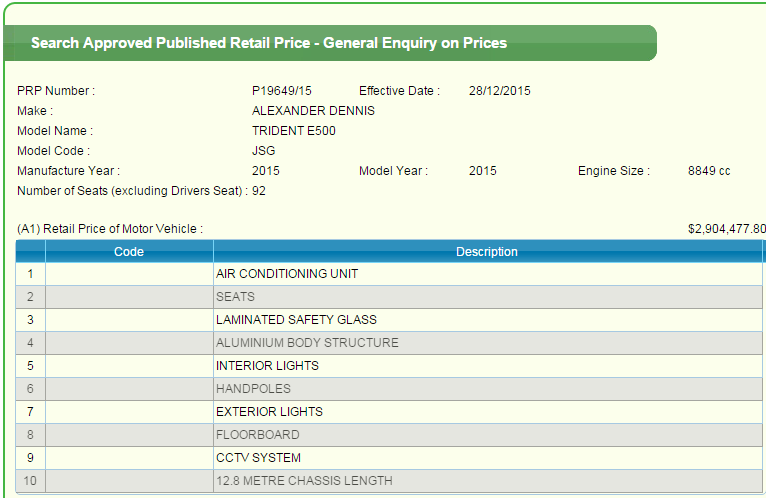Screen dimensions: 766x498
Task: Click PRP number value P19649/15
Action: (x=281, y=91)
